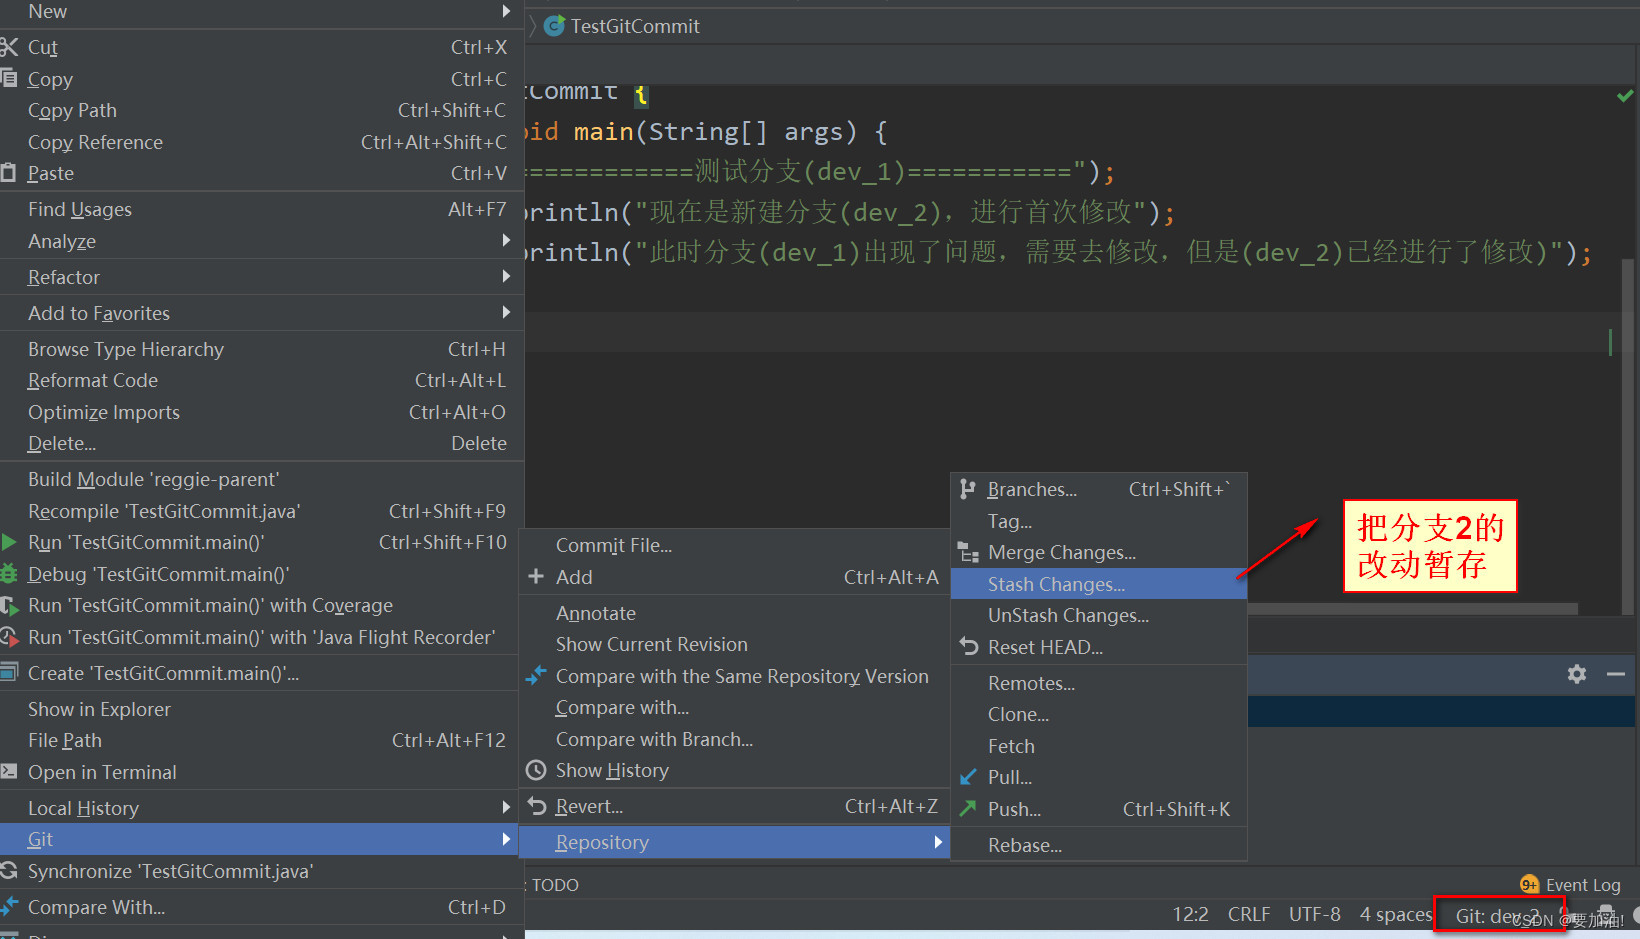Click the Compare With diff icon
Image resolution: width=1640 pixels, height=939 pixels.
pos(9,907)
